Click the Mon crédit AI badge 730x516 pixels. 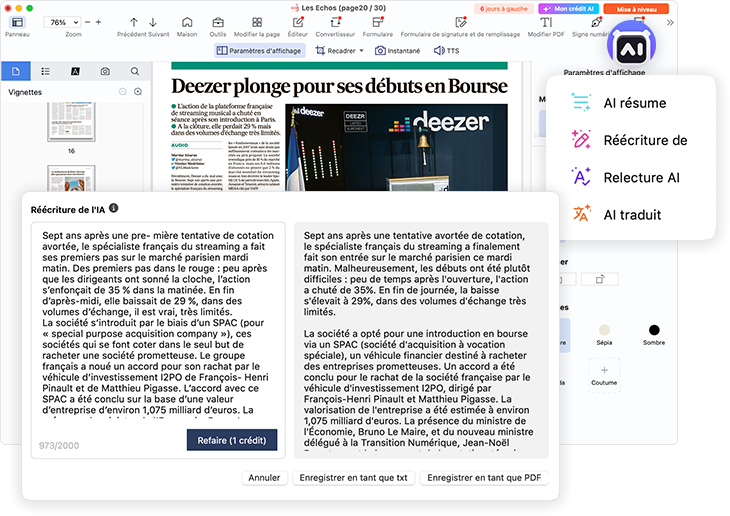click(568, 9)
